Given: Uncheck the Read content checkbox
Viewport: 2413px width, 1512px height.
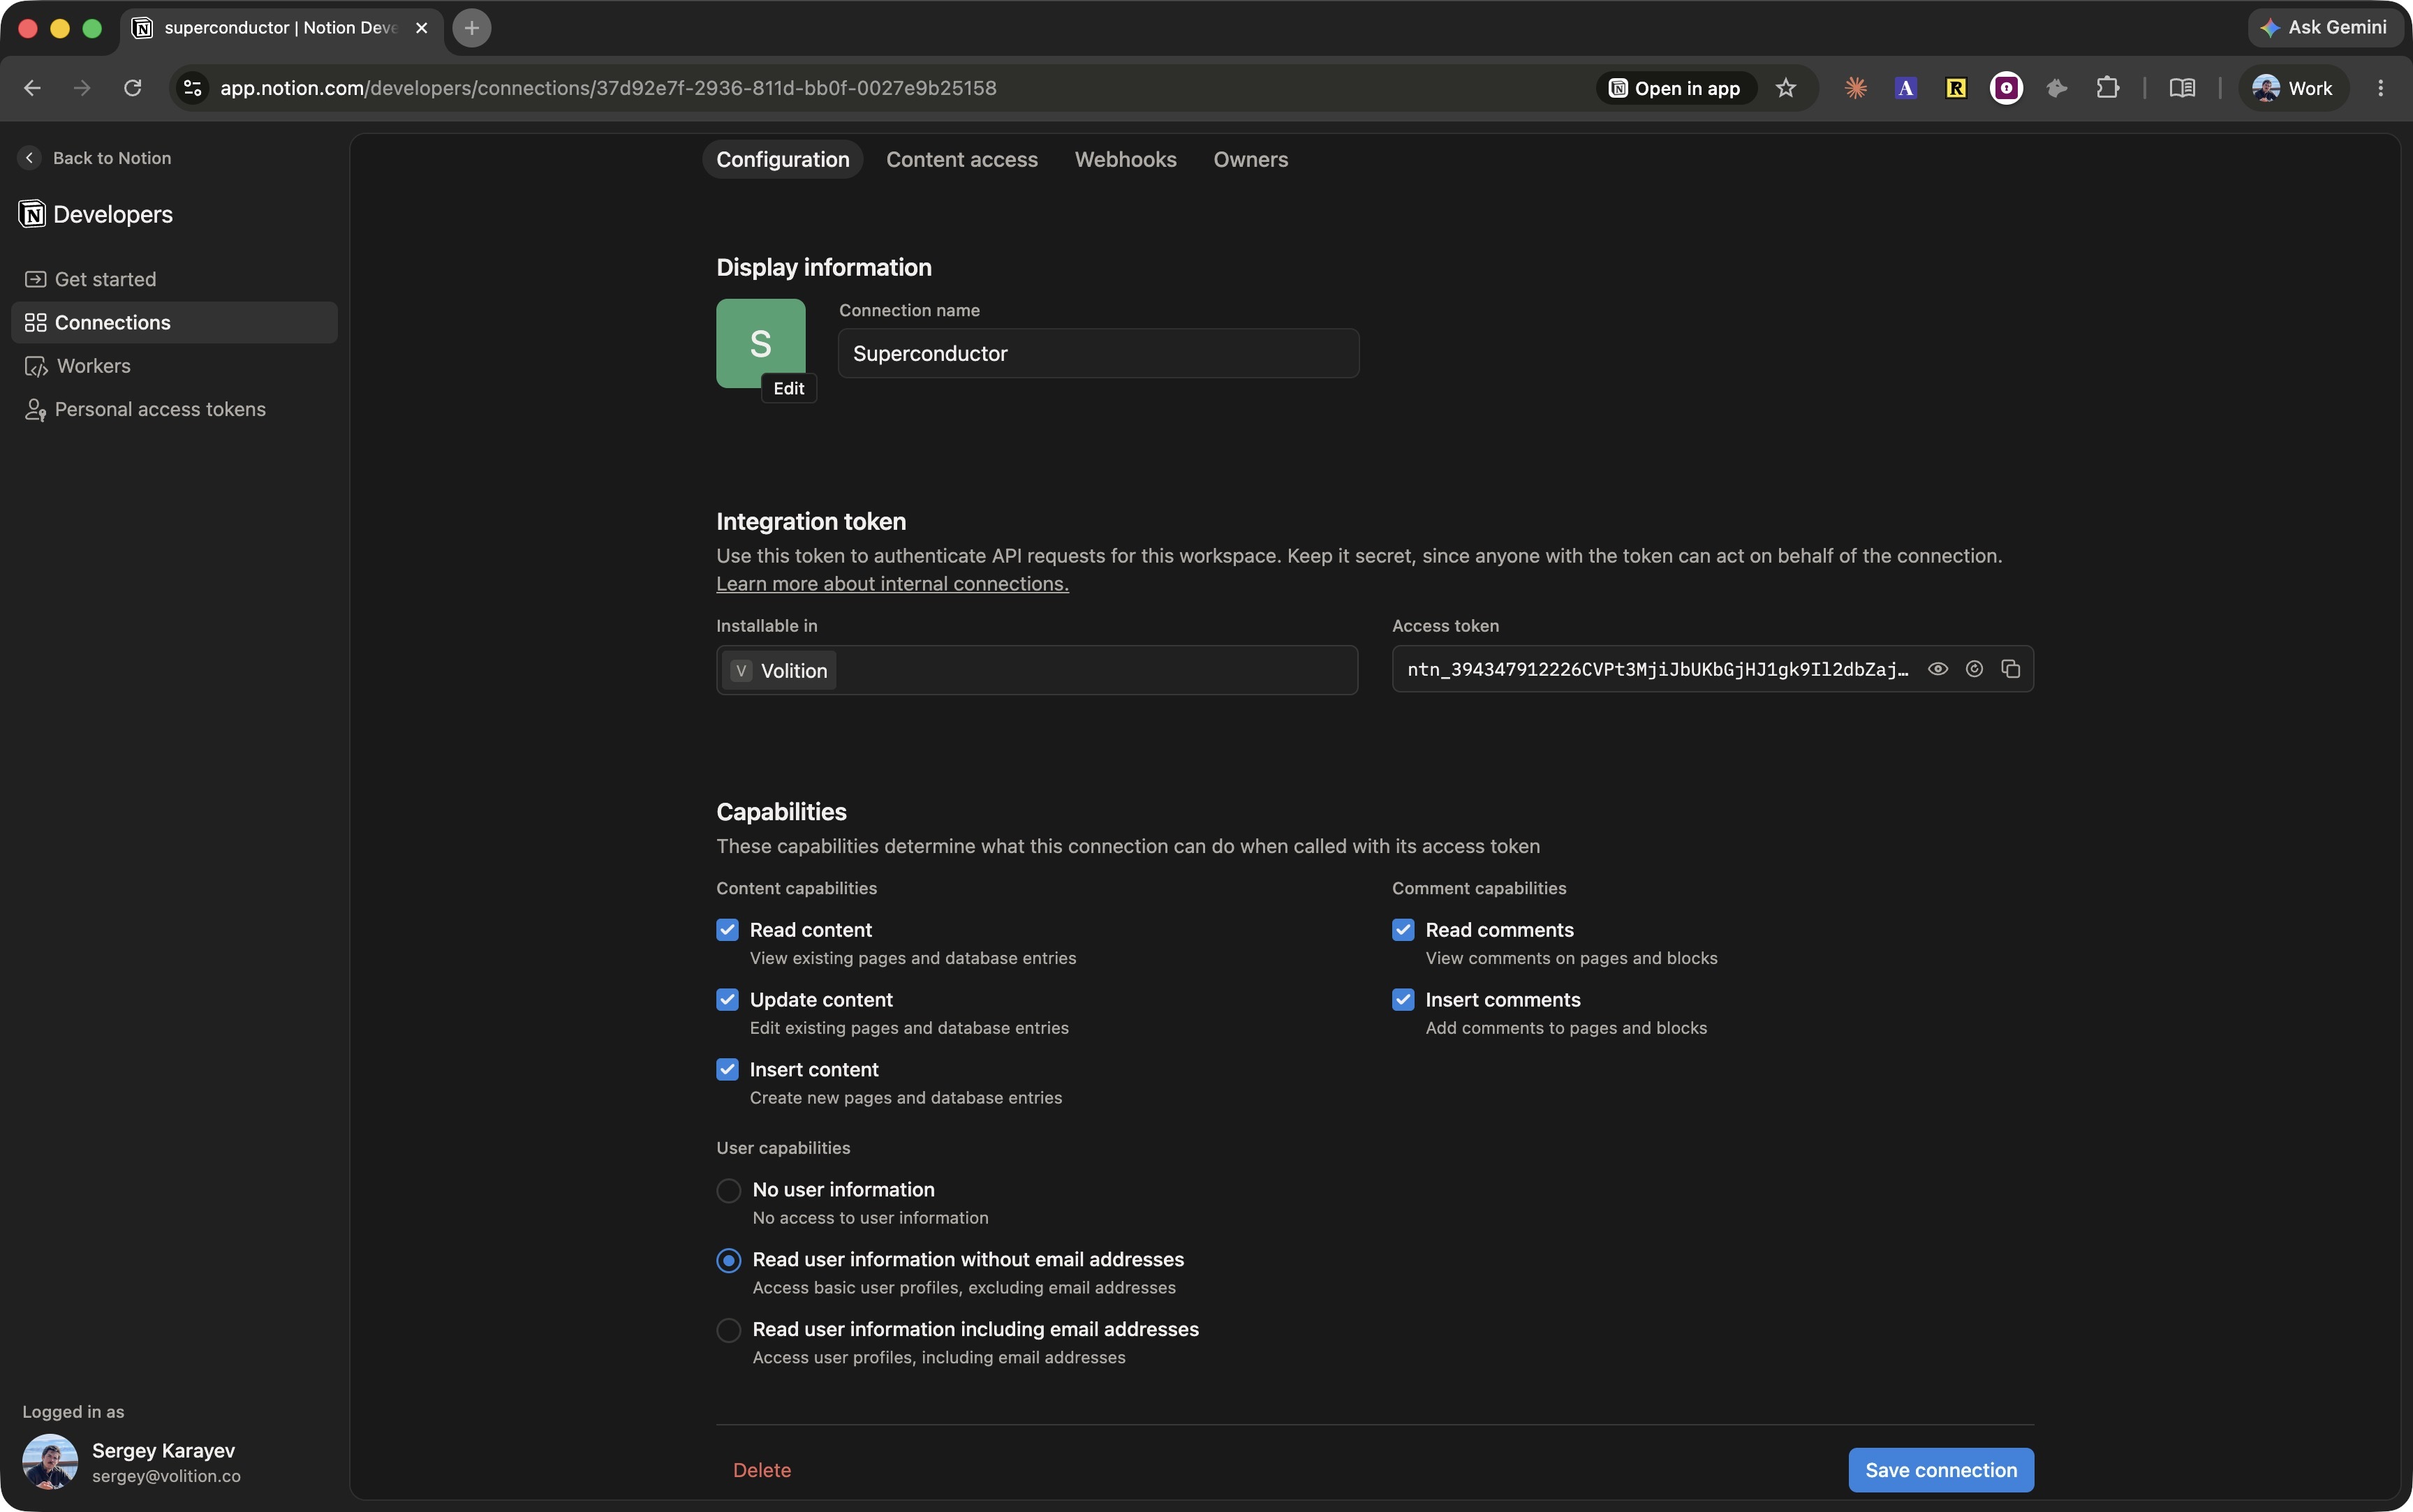Looking at the screenshot, I should click(x=727, y=930).
